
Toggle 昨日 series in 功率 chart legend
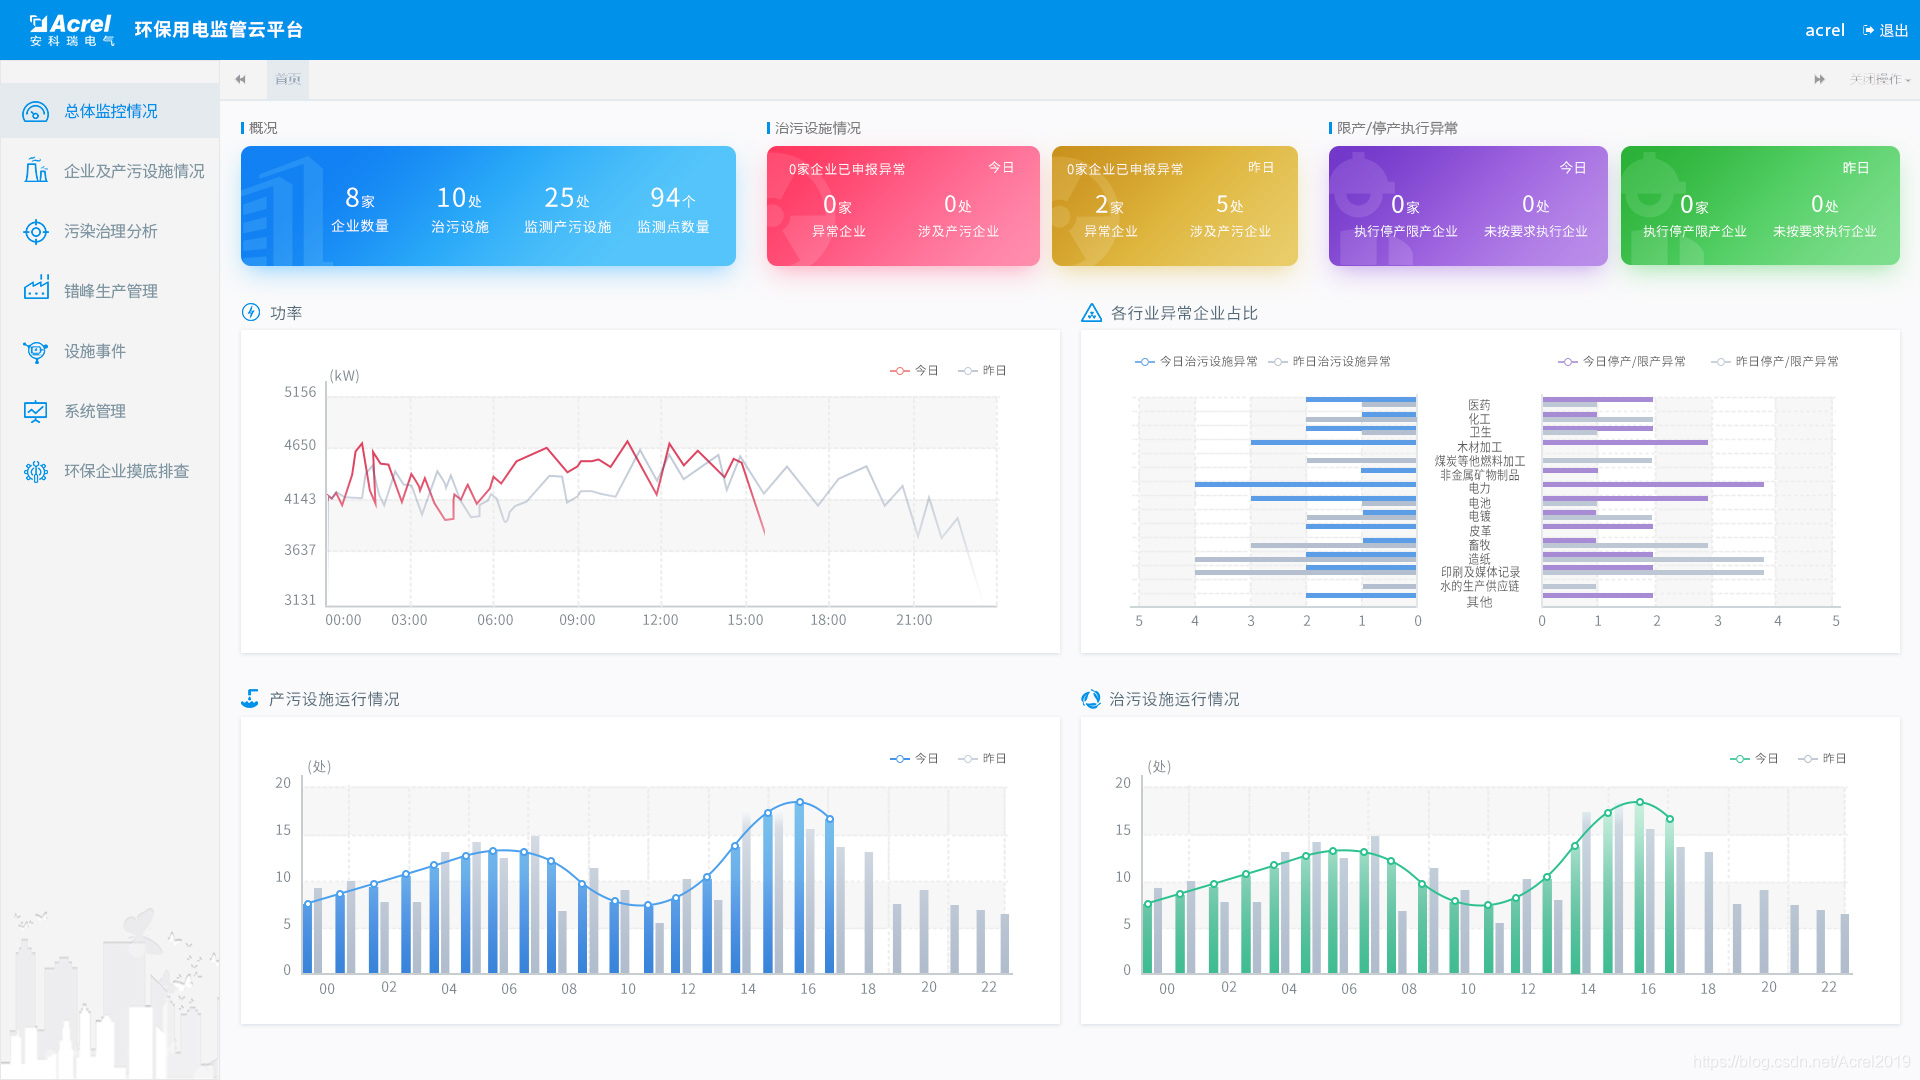[x=982, y=371]
